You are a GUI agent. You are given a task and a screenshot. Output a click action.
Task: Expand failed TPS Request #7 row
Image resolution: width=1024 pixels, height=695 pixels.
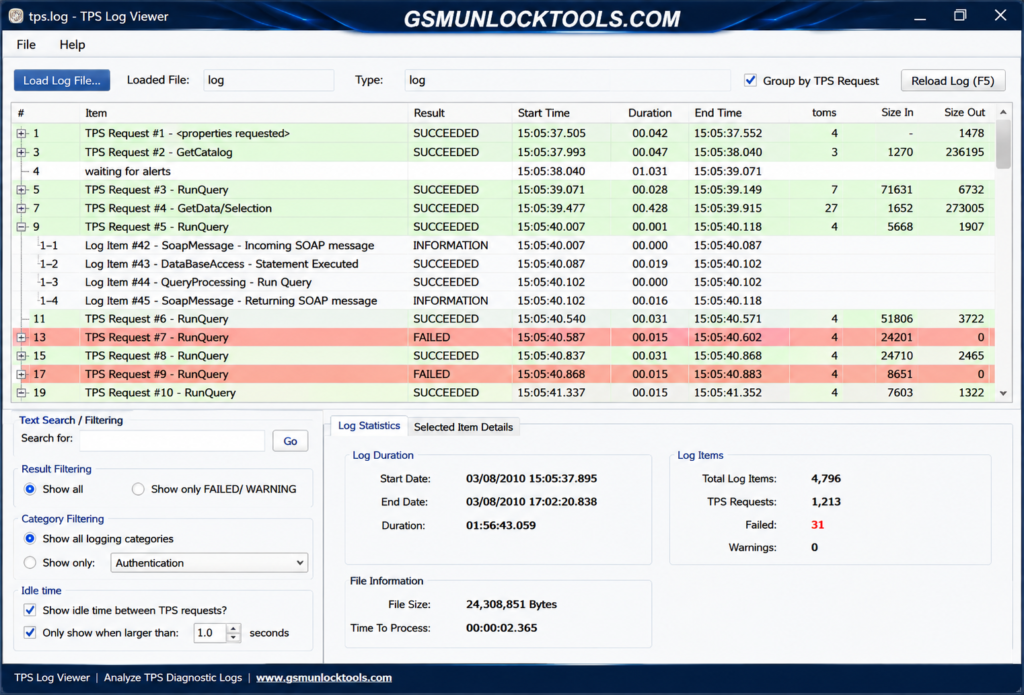[x=22, y=337]
